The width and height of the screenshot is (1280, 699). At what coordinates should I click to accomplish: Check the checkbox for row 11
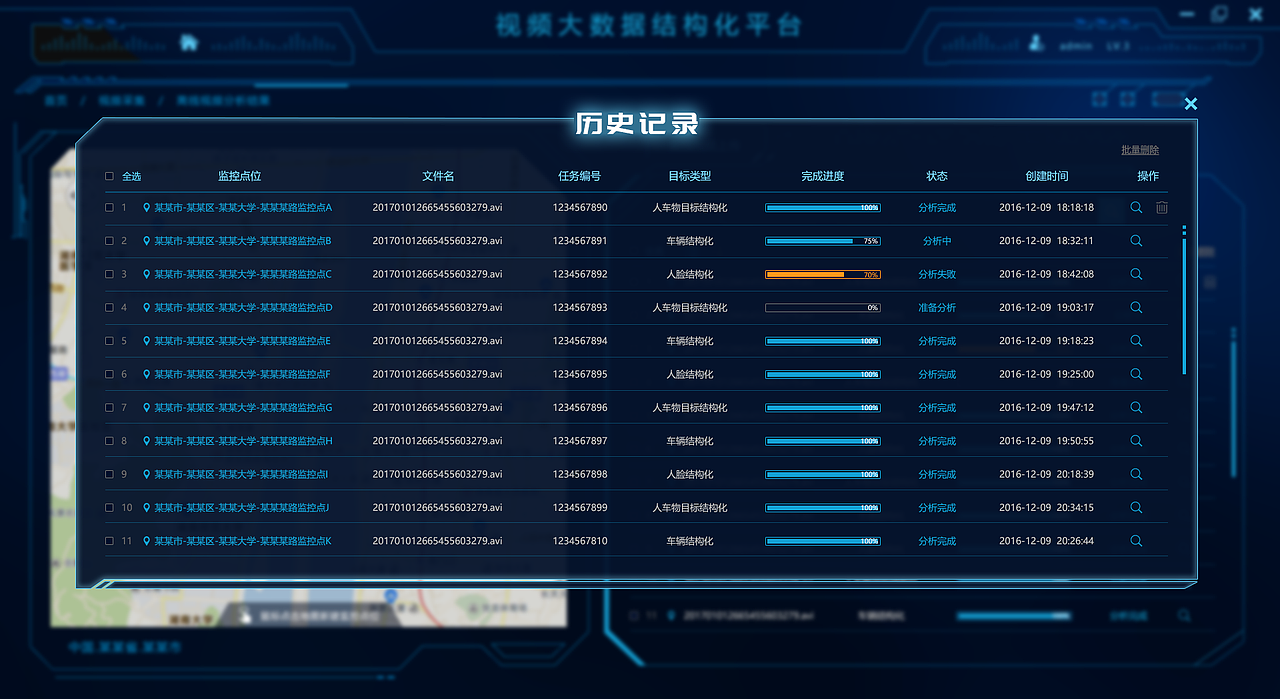point(109,541)
